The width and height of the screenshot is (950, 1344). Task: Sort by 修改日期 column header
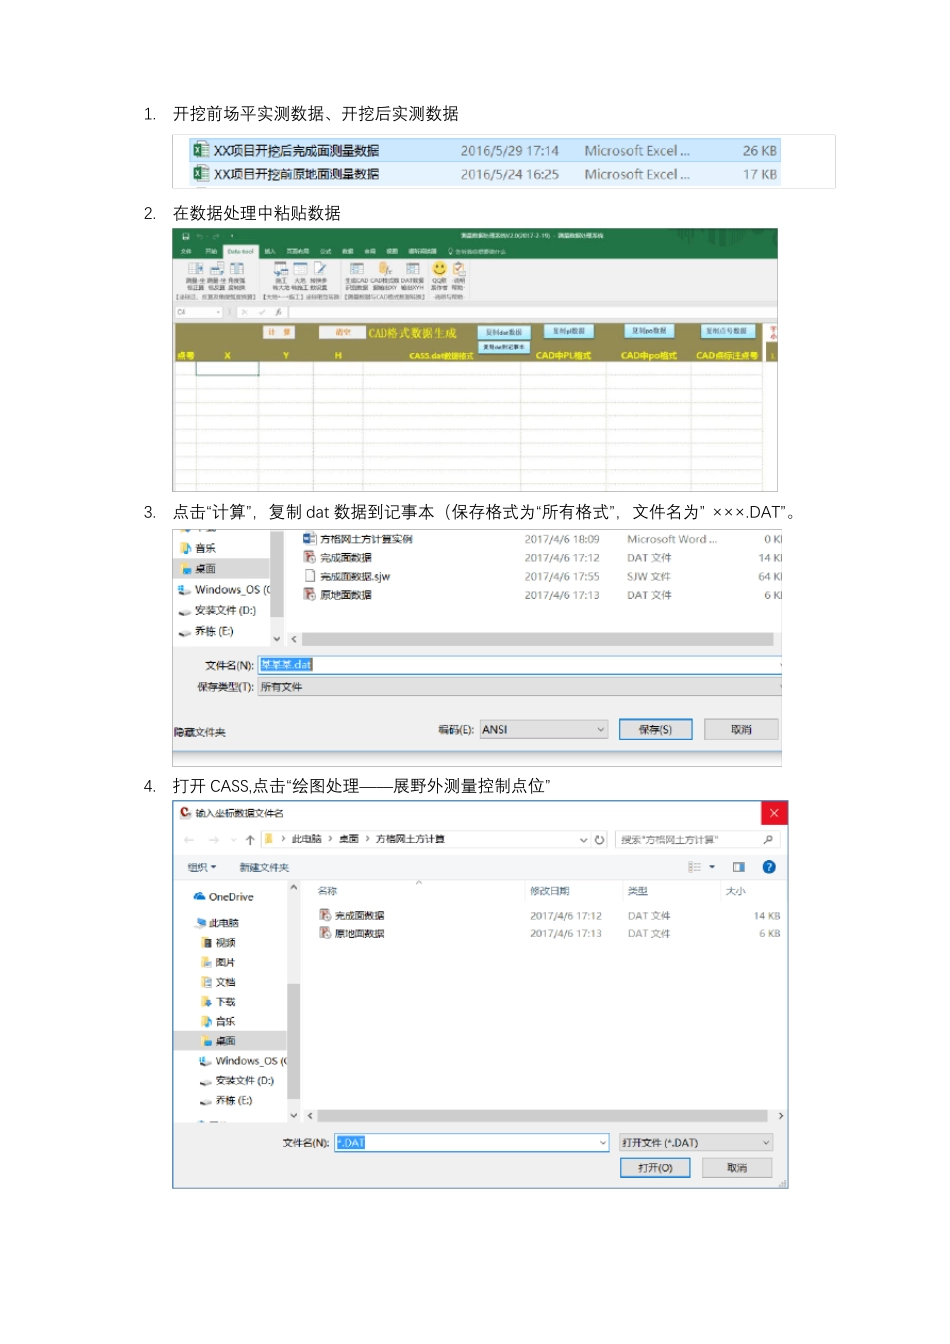(549, 891)
